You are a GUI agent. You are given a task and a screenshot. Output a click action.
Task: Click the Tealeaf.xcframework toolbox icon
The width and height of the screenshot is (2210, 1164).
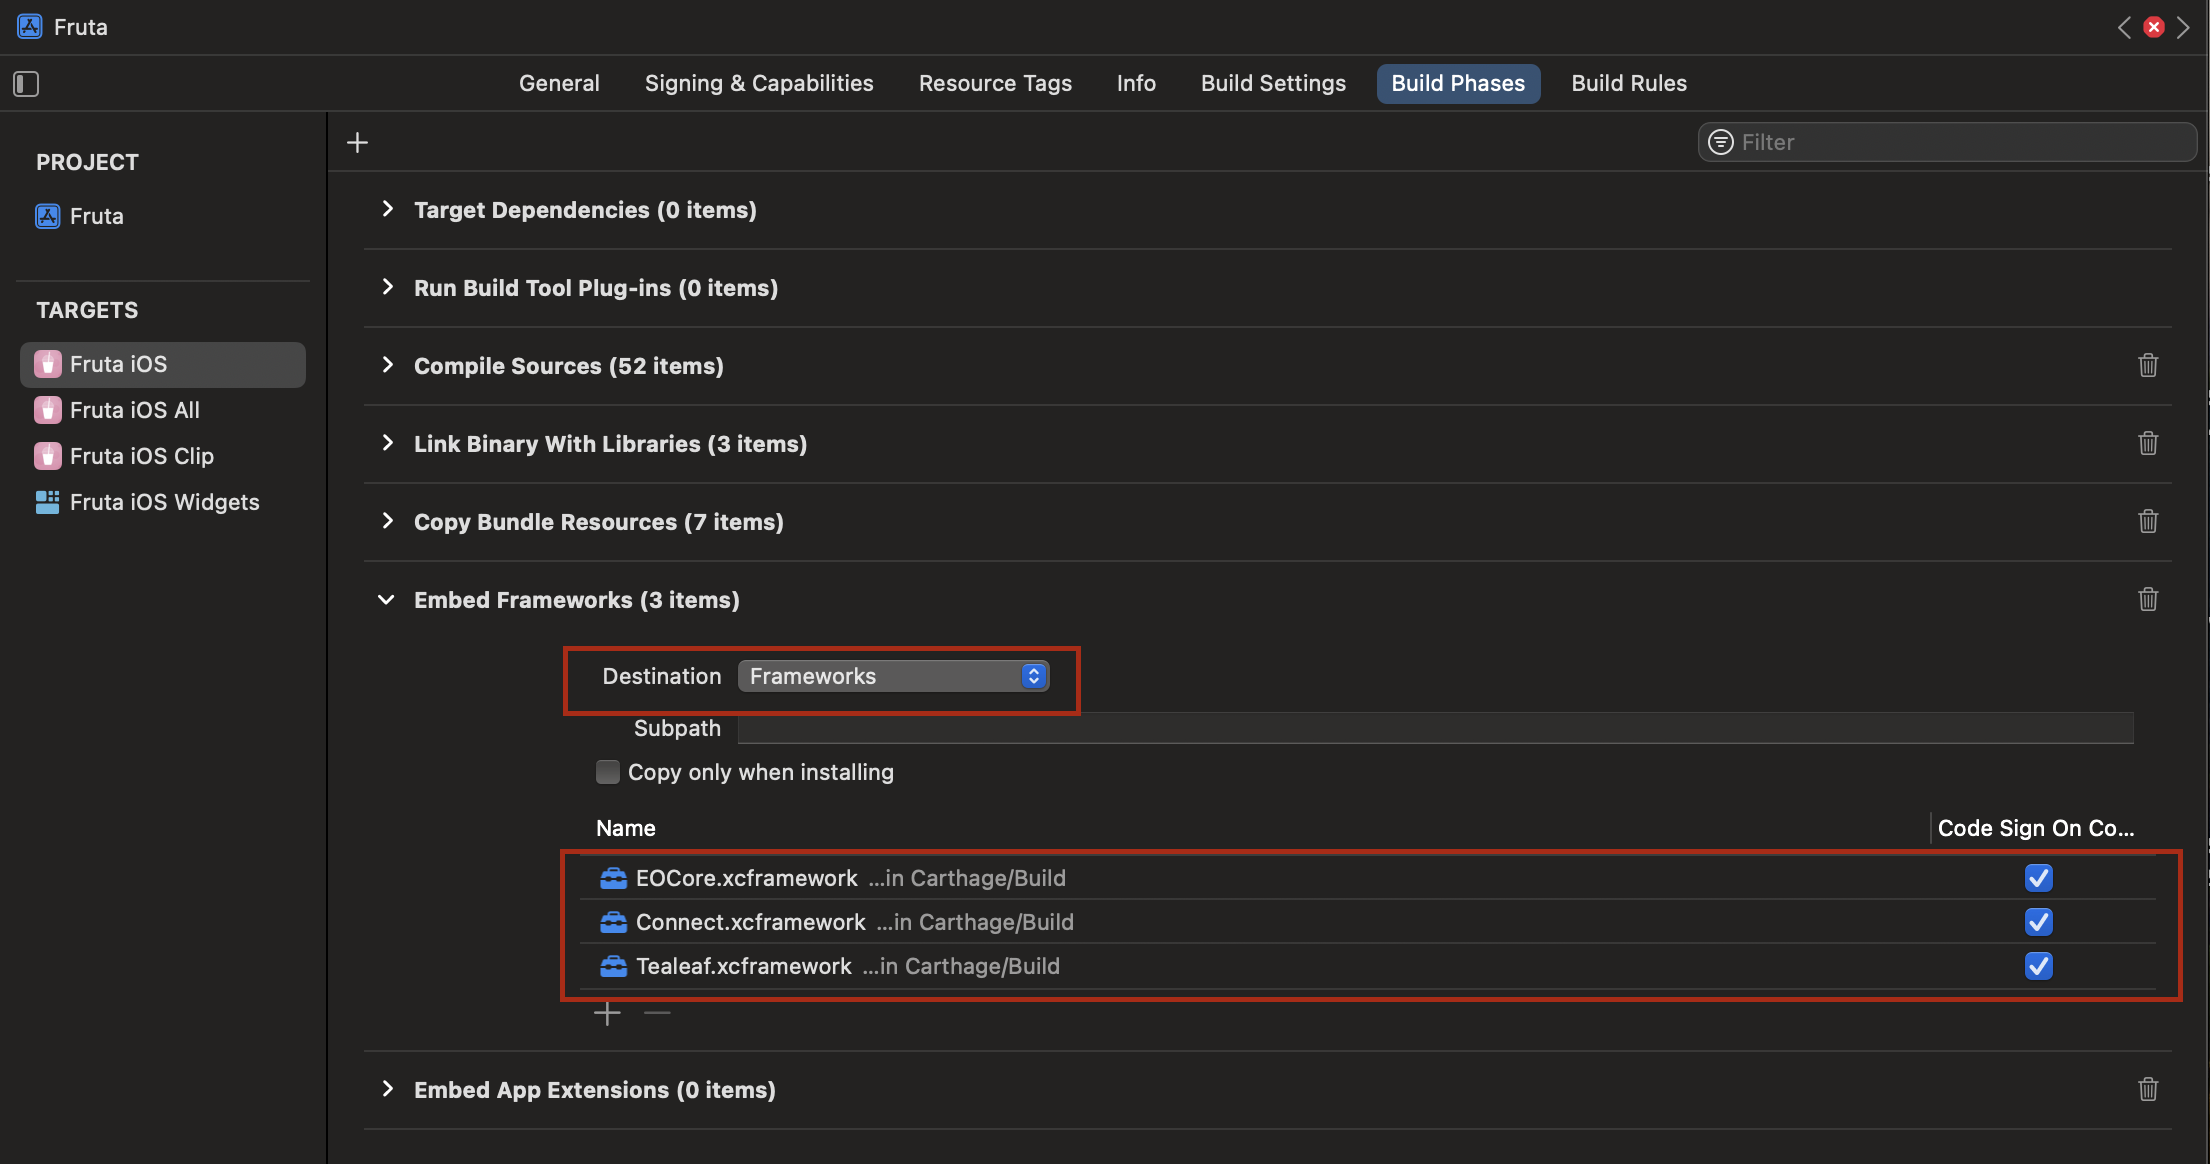(x=613, y=966)
